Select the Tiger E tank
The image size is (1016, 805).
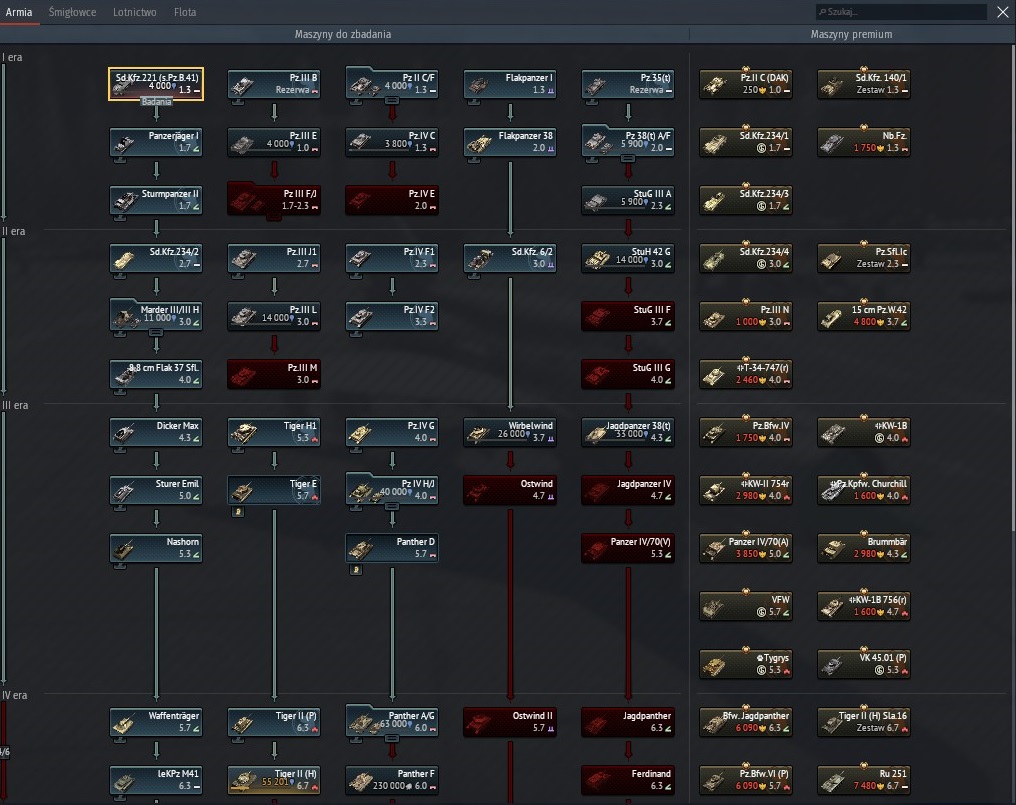274,490
